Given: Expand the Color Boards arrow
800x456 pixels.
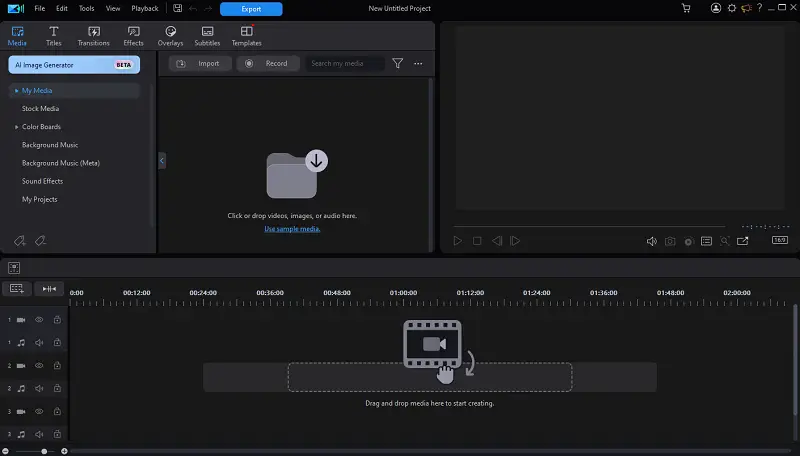Looking at the screenshot, I should (x=16, y=127).
